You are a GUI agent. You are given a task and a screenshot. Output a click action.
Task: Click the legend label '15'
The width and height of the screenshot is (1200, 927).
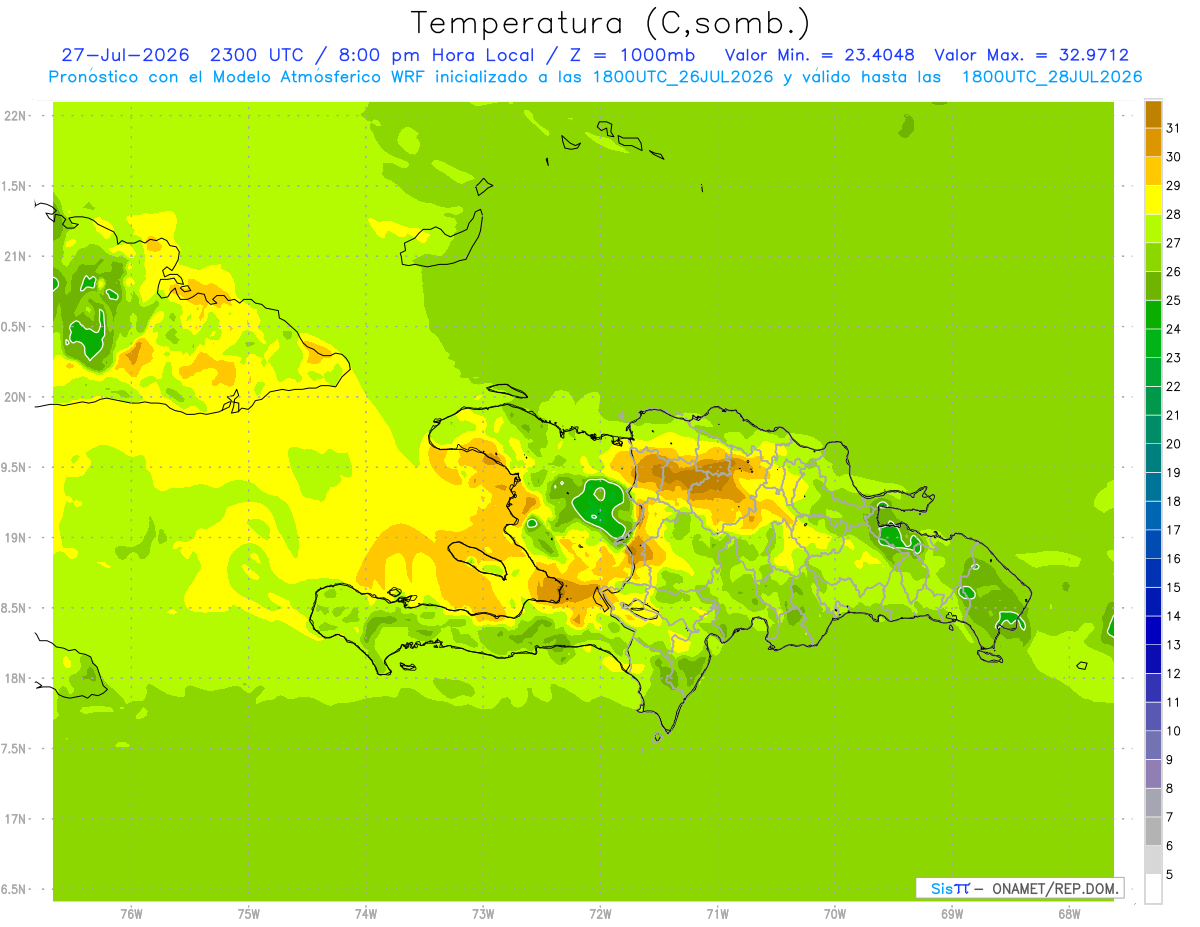1173,587
